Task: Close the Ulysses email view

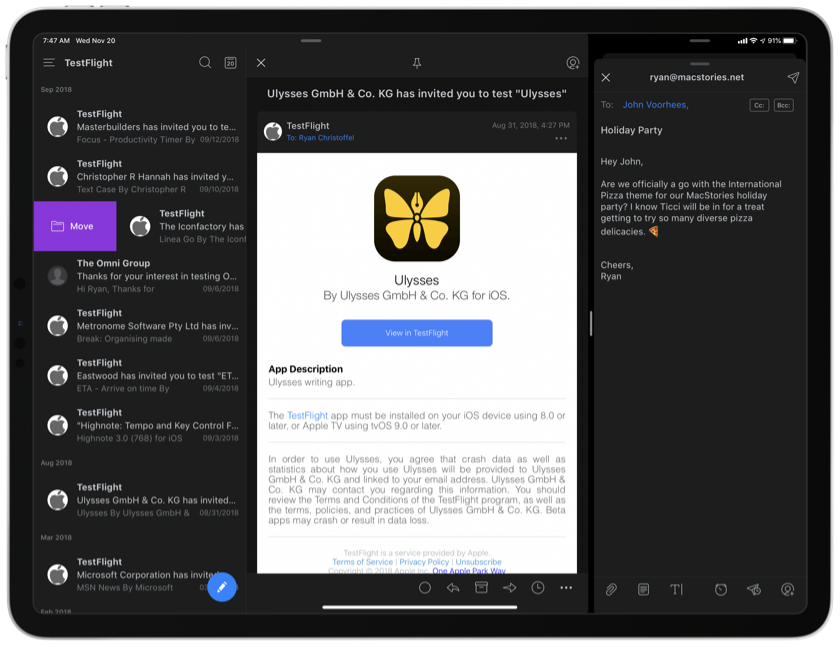Action: pyautogui.click(x=261, y=63)
